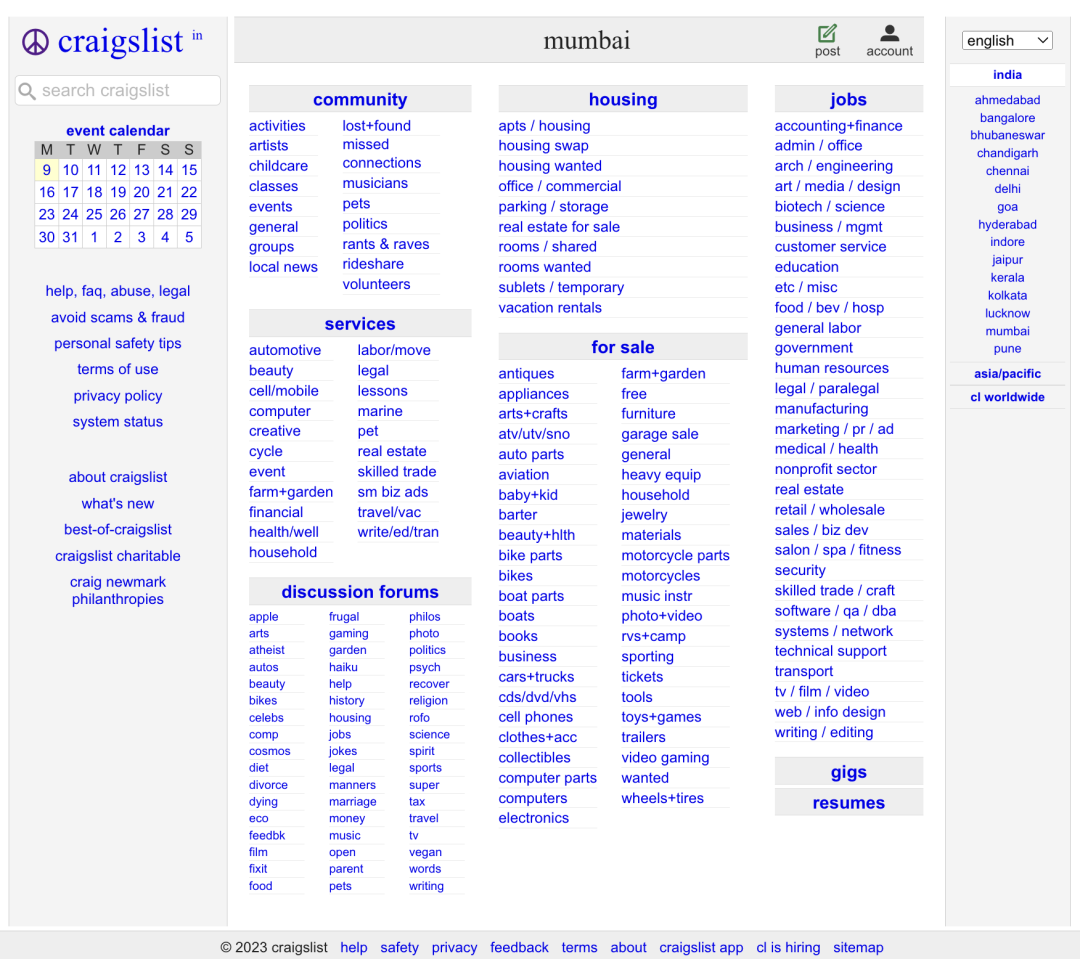Open craig newmark philanthropies link

click(x=118, y=591)
